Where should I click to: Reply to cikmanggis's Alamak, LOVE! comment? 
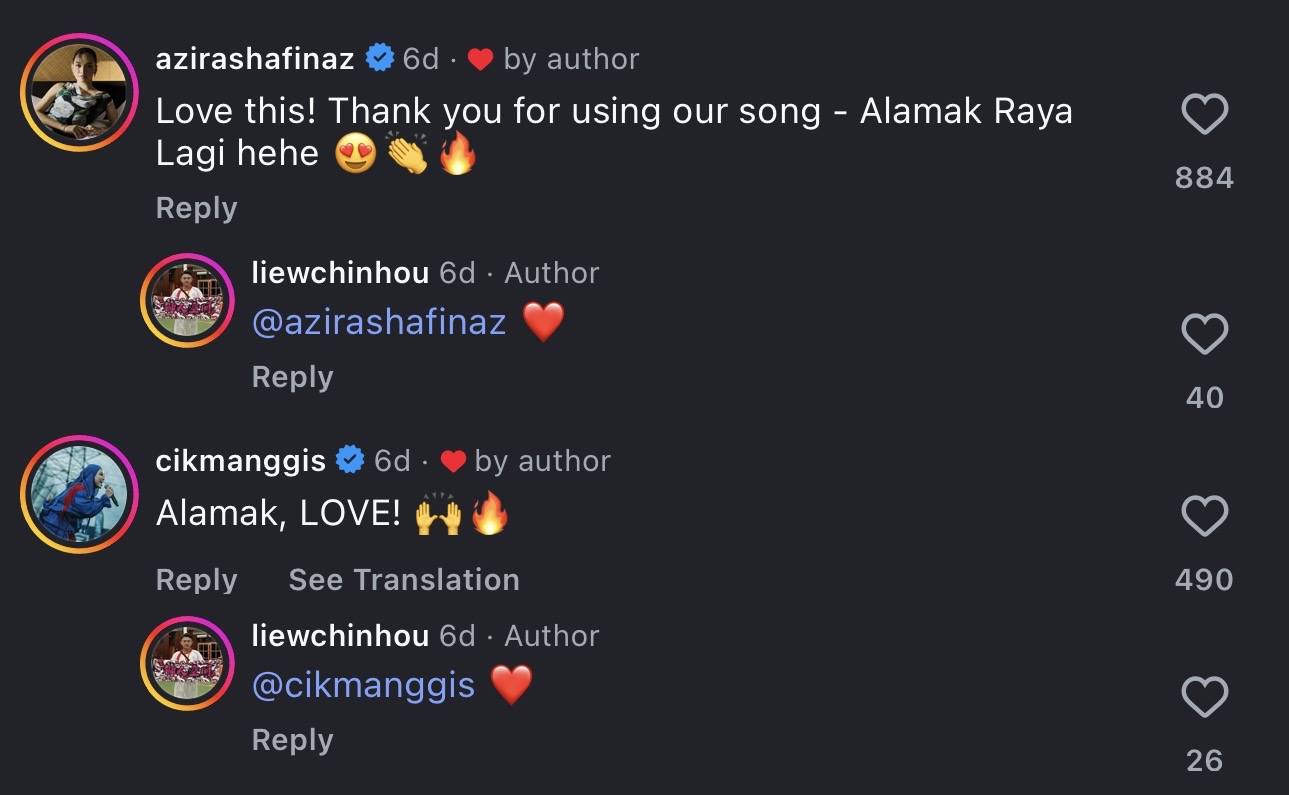point(196,580)
